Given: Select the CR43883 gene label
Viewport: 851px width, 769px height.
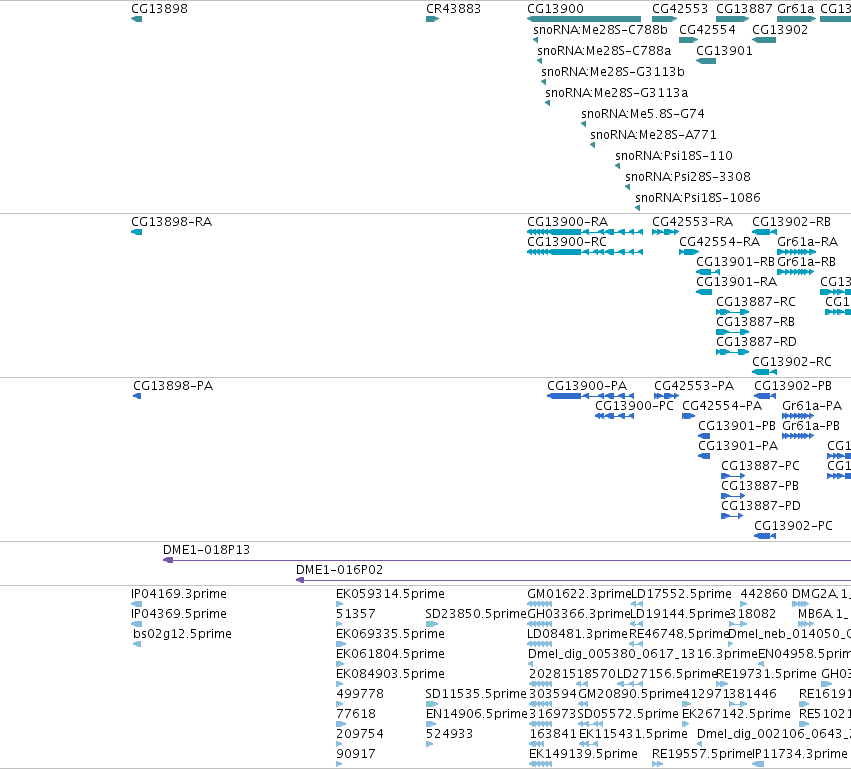Looking at the screenshot, I should click(x=453, y=9).
